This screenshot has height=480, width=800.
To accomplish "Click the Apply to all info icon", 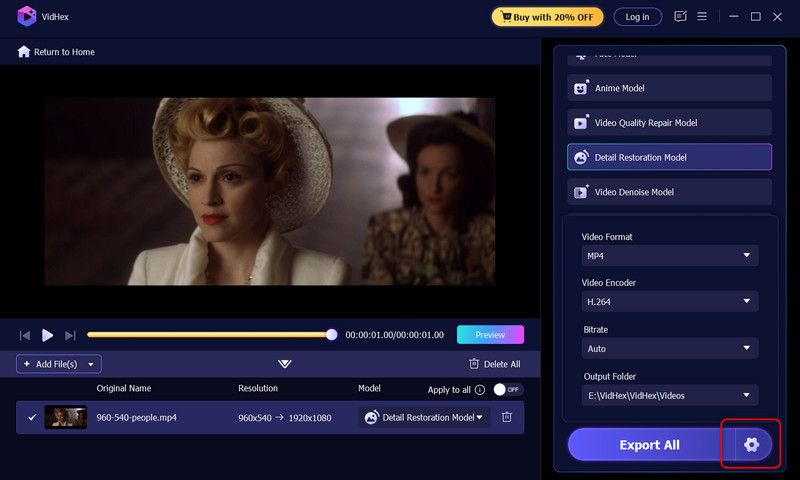I will 480,389.
